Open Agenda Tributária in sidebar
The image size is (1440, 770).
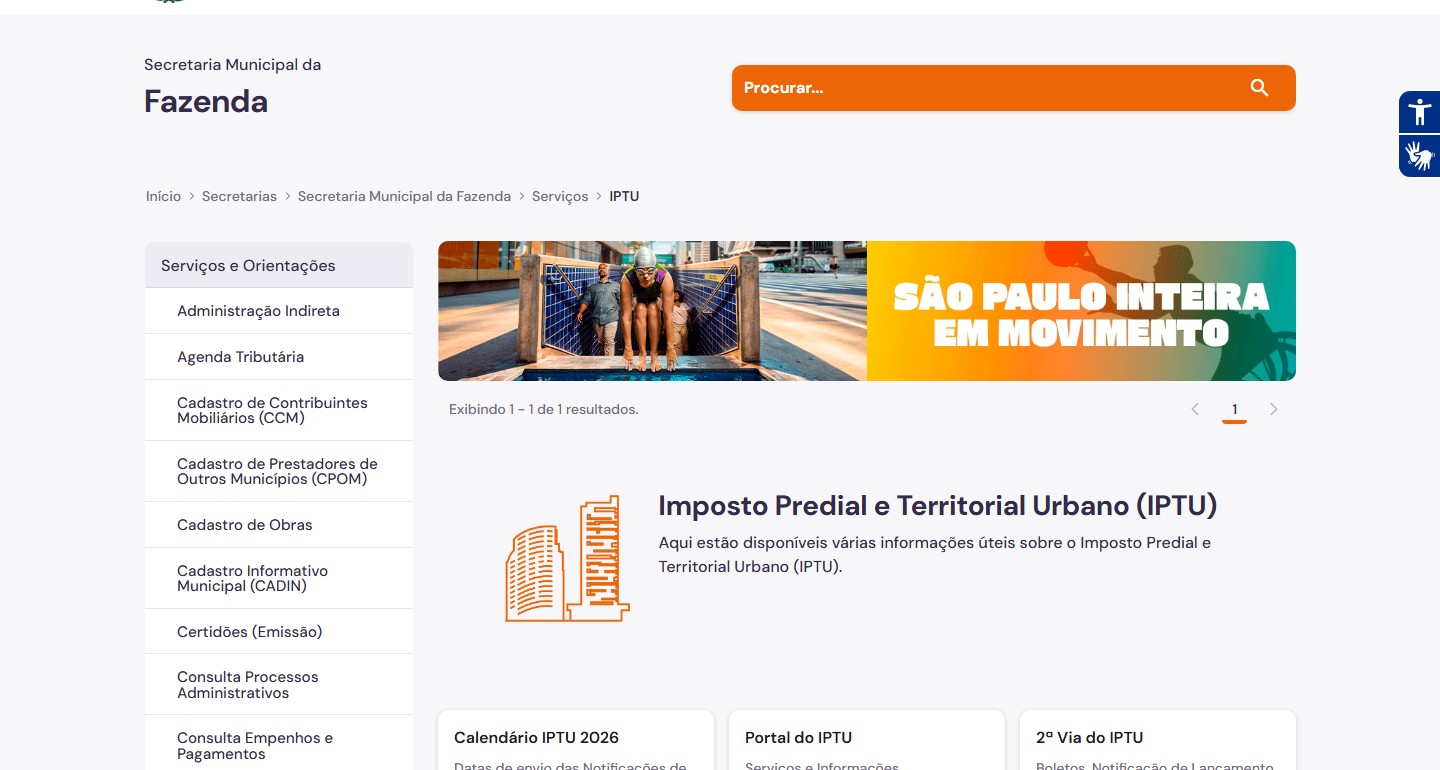click(279, 357)
